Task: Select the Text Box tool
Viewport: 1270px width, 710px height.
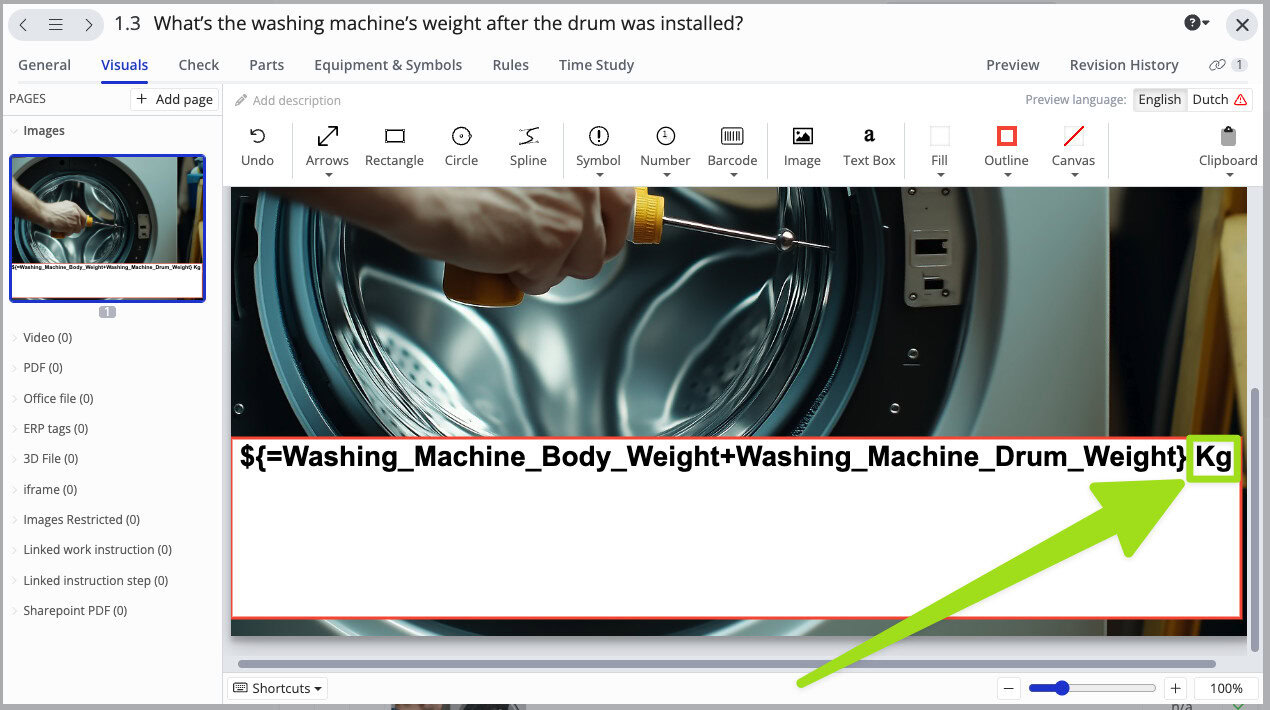Action: [869, 146]
